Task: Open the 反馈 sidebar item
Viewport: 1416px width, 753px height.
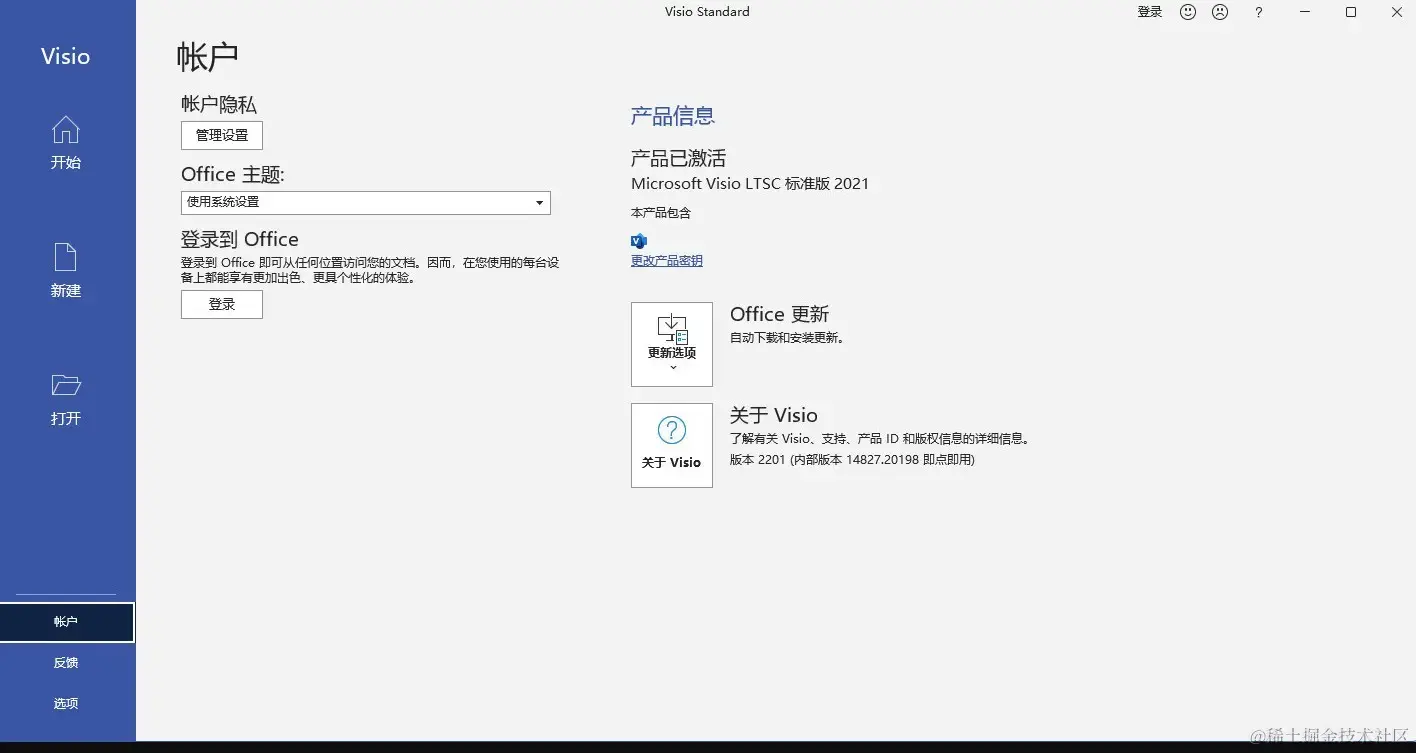Action: tap(66, 663)
